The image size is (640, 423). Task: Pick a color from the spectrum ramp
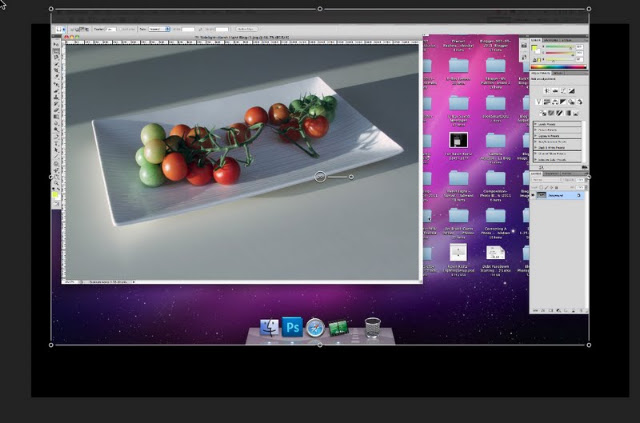tap(559, 67)
